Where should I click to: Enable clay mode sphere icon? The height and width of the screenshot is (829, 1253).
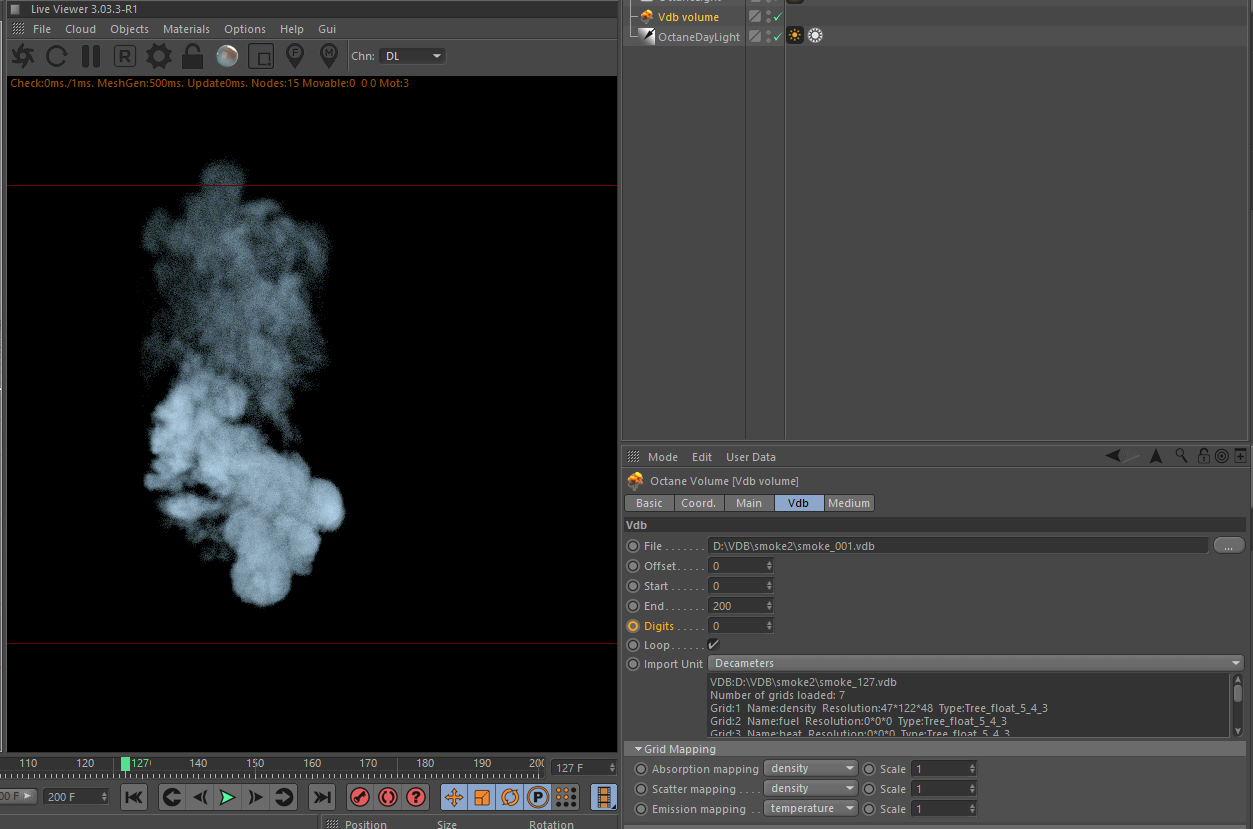coord(227,56)
